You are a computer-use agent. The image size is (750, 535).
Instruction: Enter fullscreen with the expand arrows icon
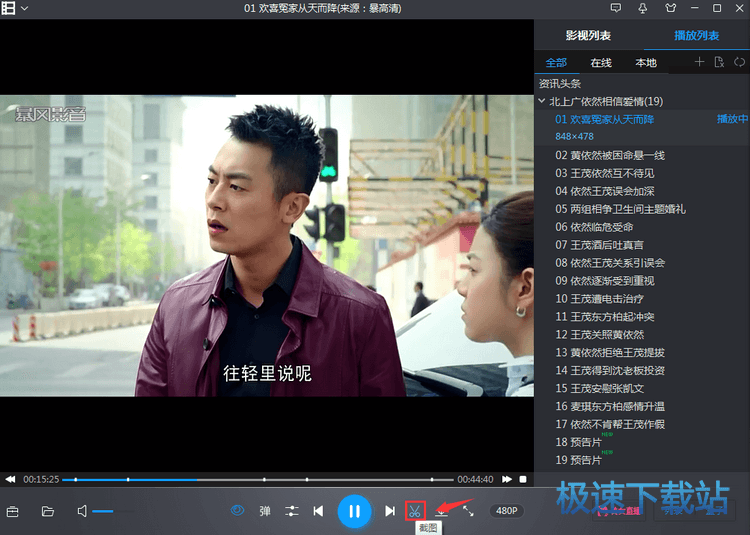coord(469,511)
